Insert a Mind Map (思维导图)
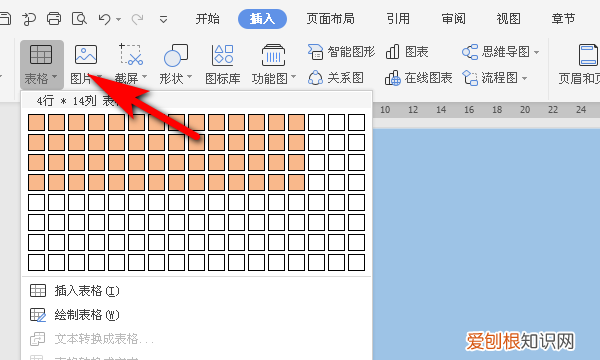The width and height of the screenshot is (600, 360). [x=496, y=52]
